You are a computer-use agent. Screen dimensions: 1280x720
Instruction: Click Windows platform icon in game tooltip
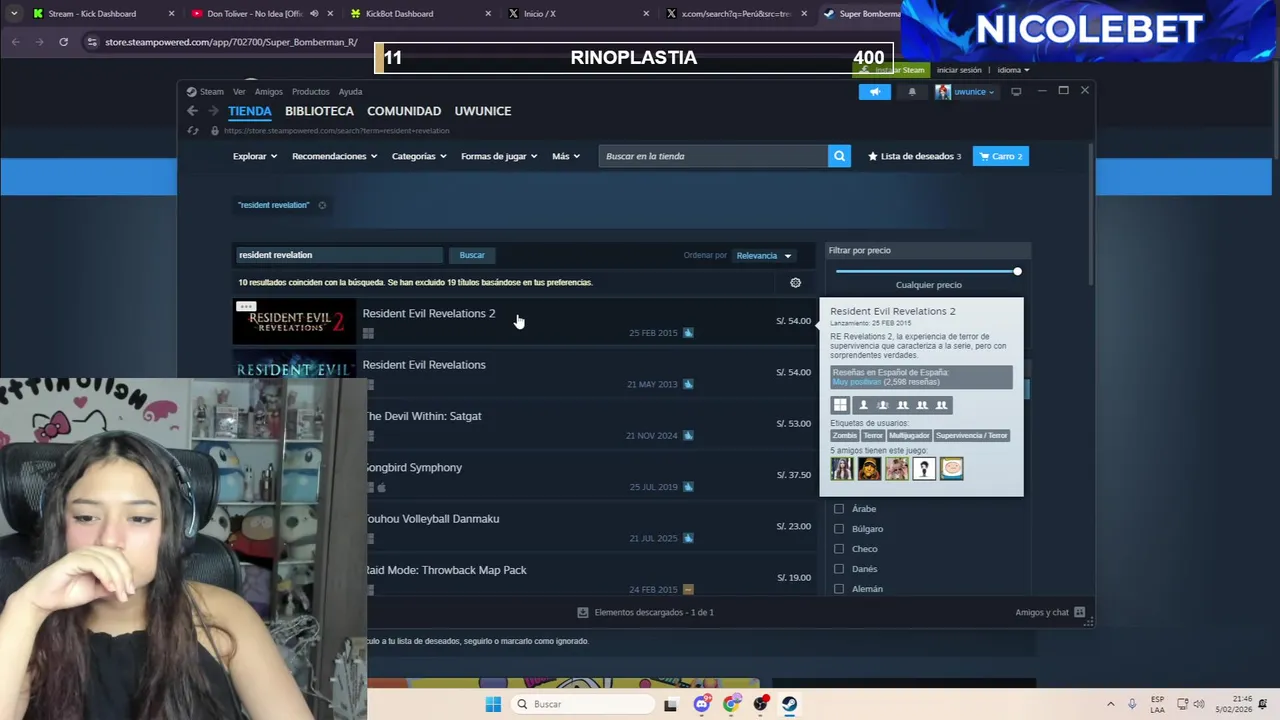click(x=840, y=405)
